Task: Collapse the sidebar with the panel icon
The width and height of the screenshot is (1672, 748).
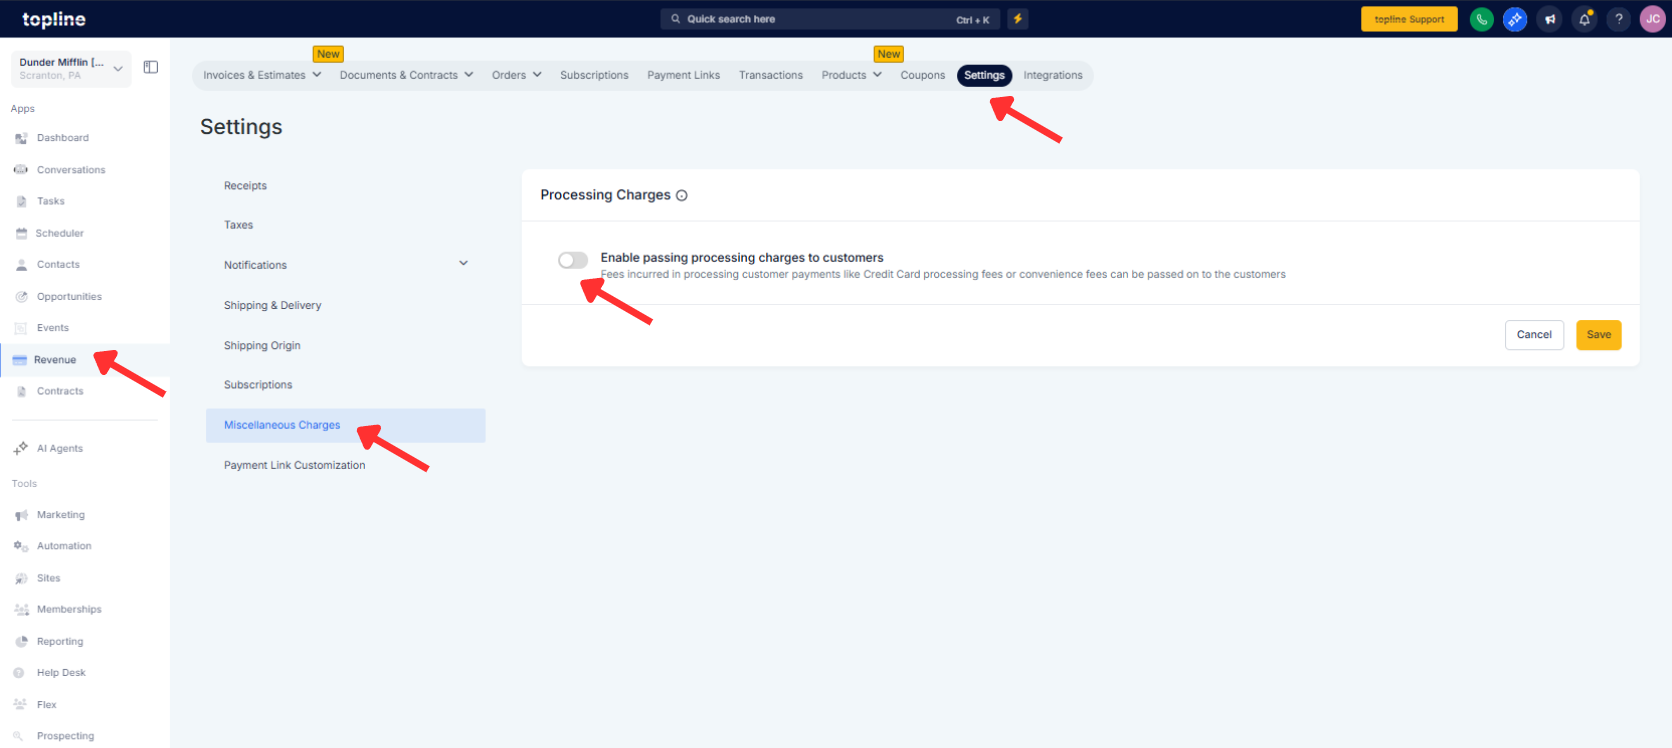Action: [151, 67]
